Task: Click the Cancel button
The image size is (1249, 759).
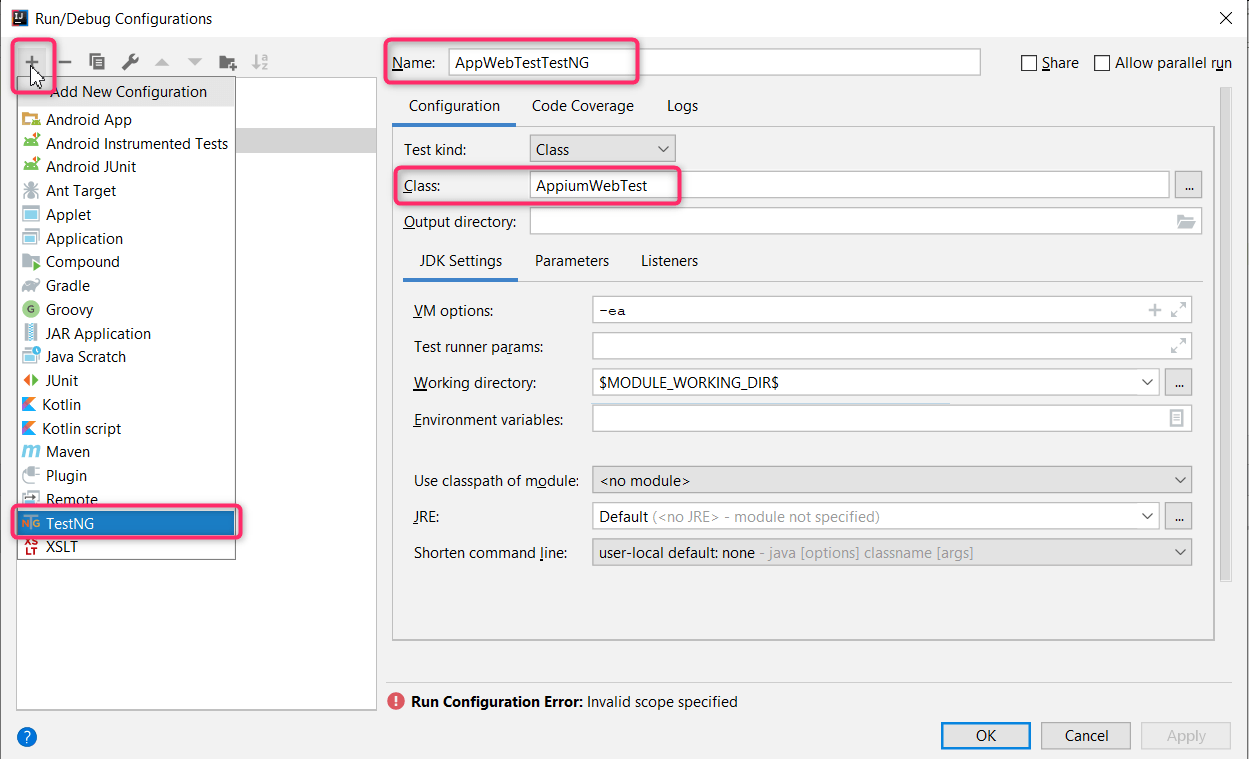Action: (x=1086, y=735)
